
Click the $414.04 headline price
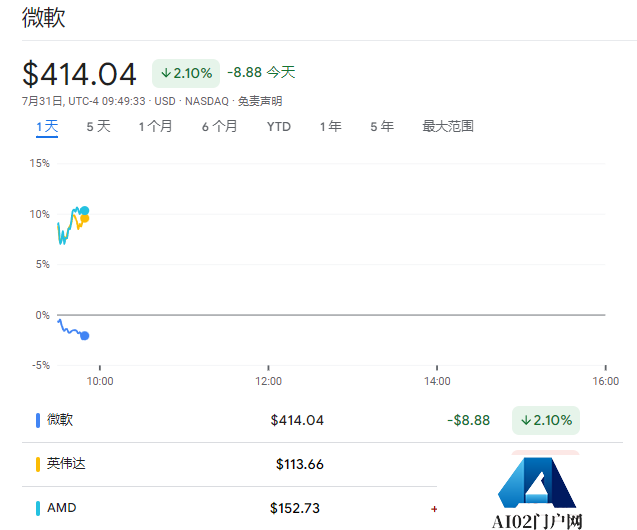tap(79, 74)
